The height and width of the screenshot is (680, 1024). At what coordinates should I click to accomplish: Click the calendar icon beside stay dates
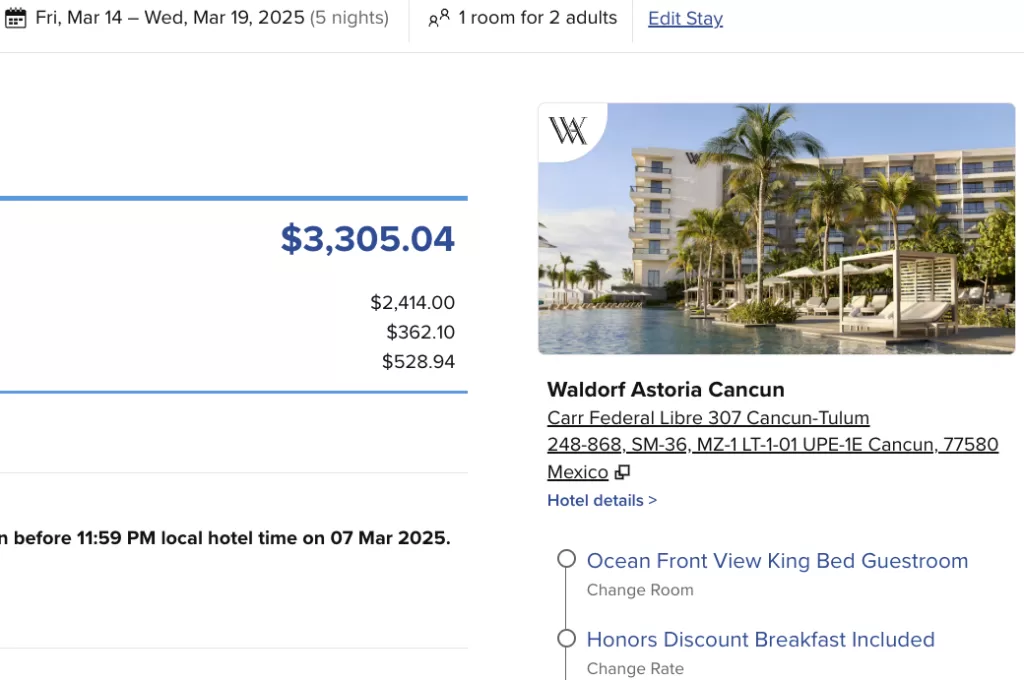pos(16,18)
